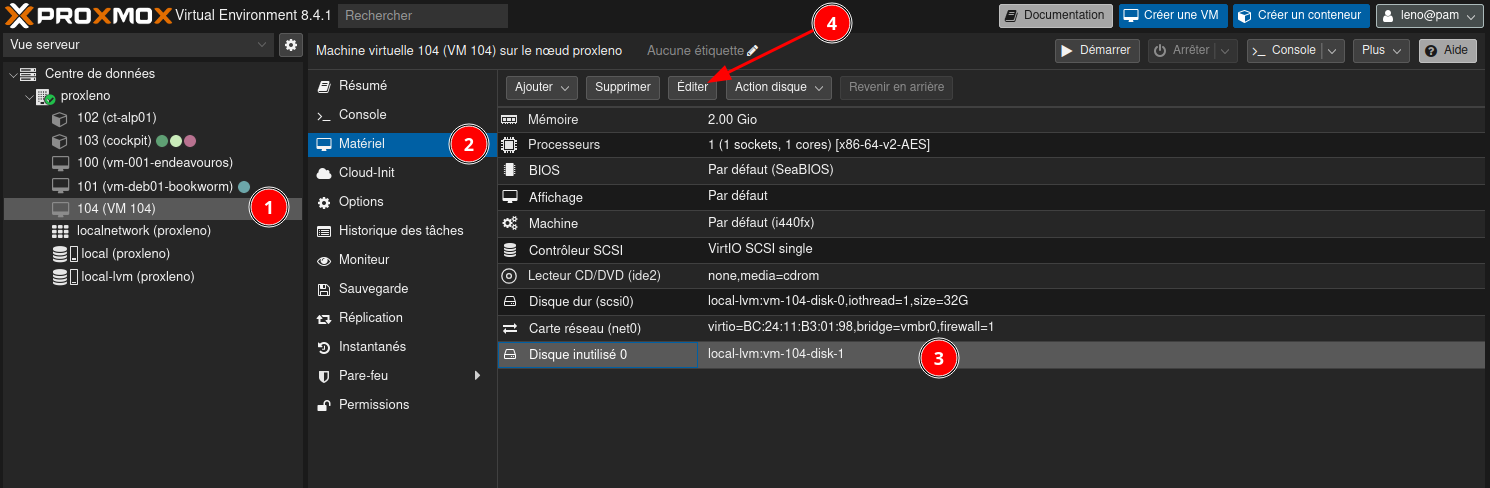This screenshot has width=1490, height=488.
Task: Click the Rechercher search field
Action: (x=422, y=16)
